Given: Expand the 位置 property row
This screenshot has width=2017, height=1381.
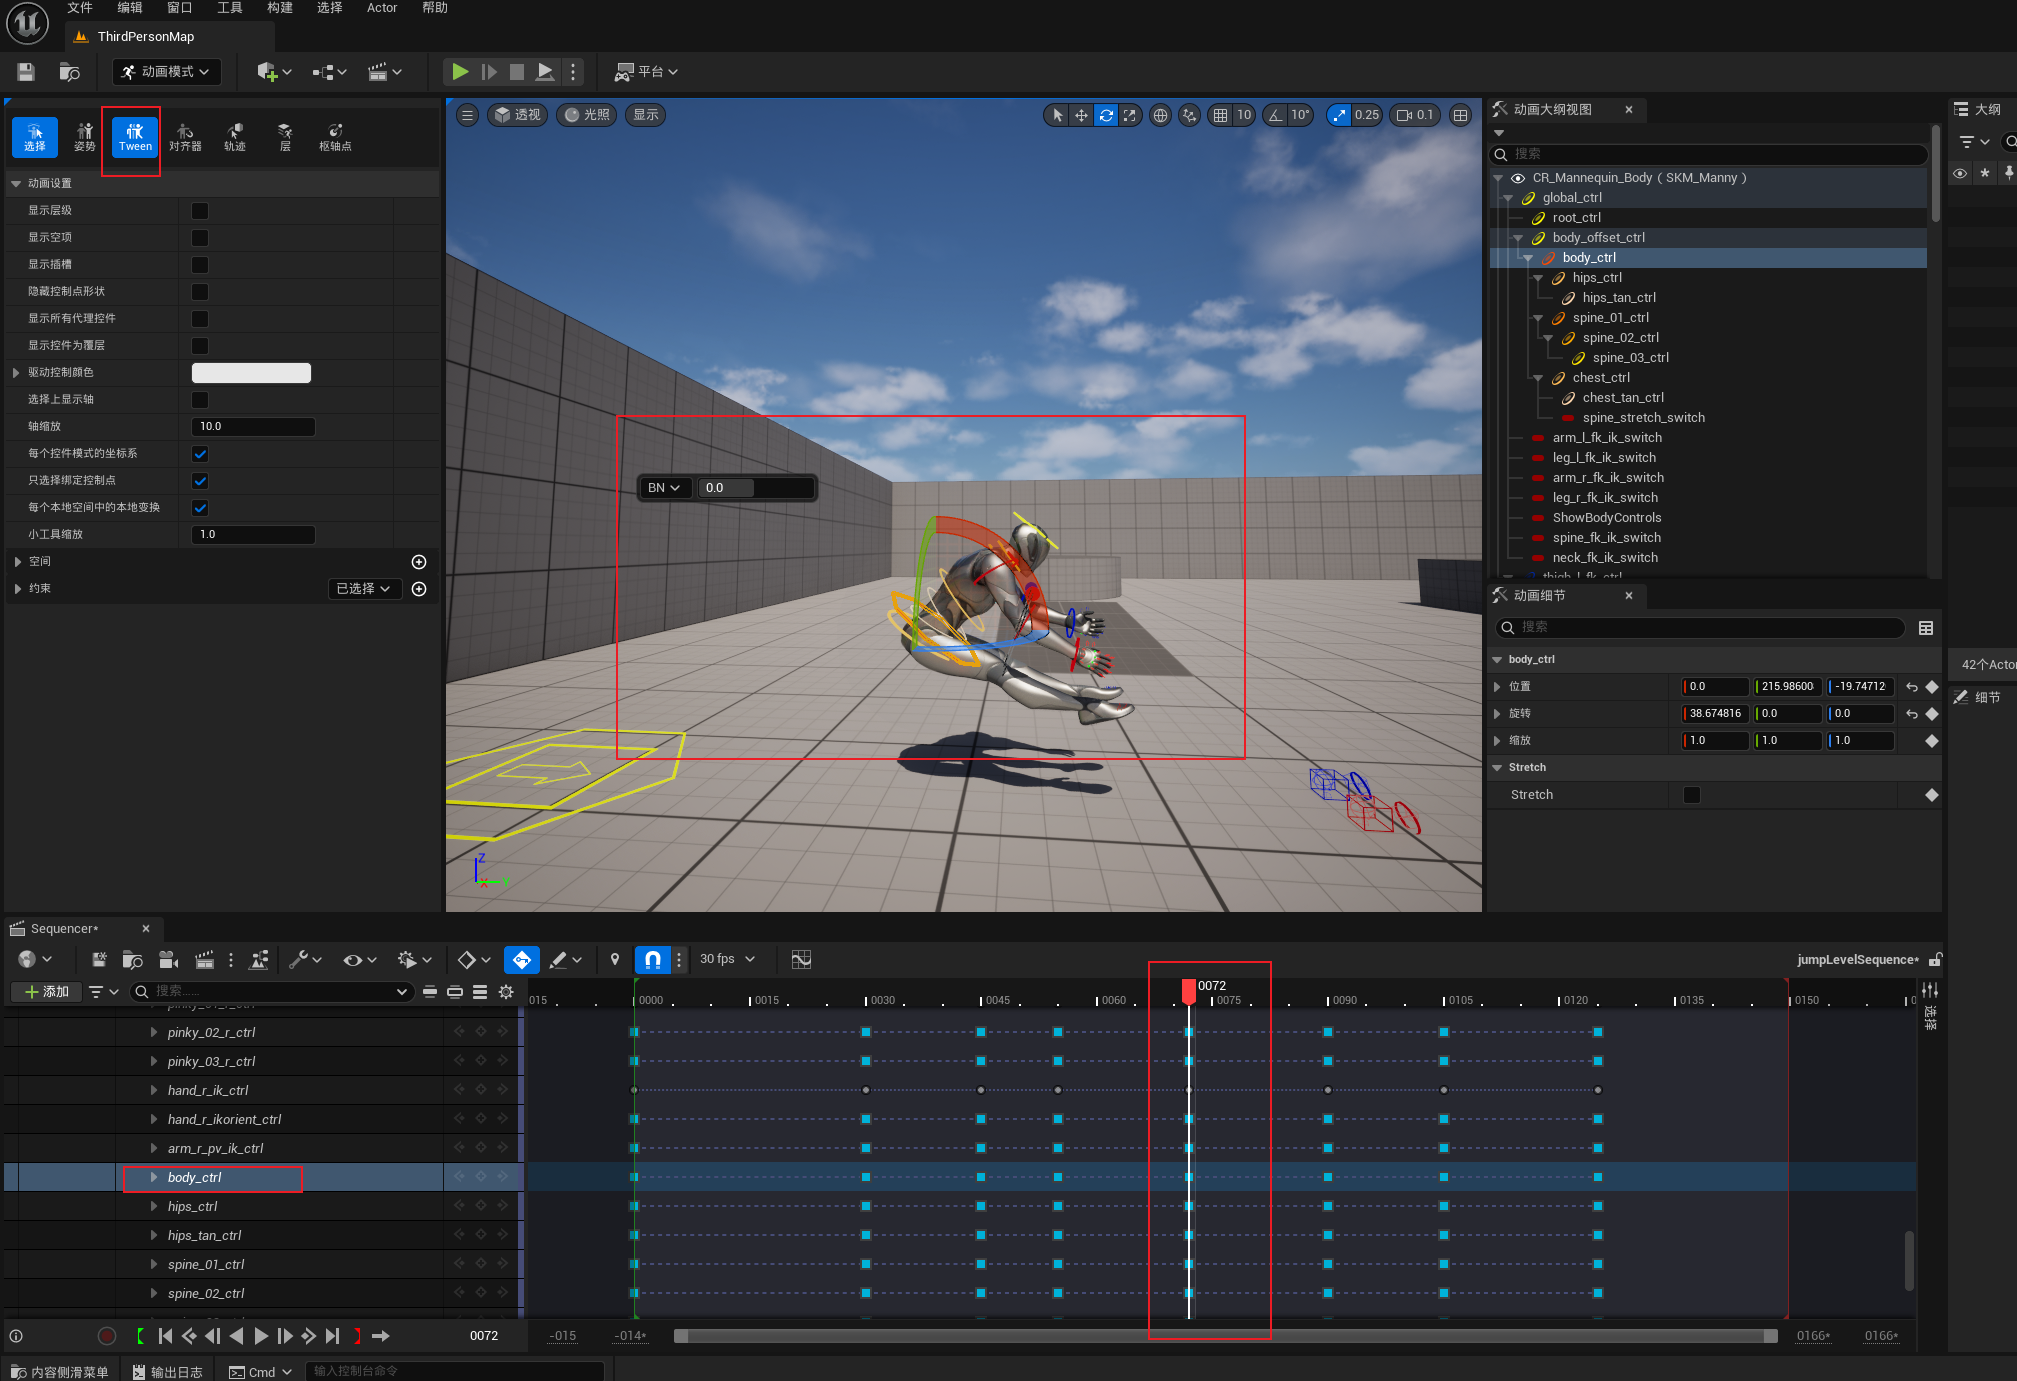Looking at the screenshot, I should tap(1497, 687).
